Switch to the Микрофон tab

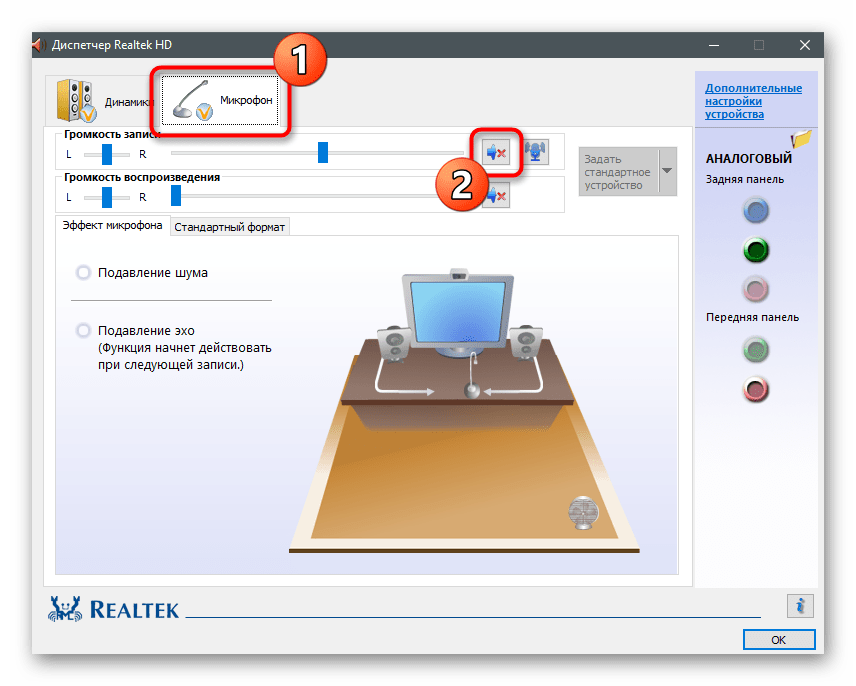(220, 100)
